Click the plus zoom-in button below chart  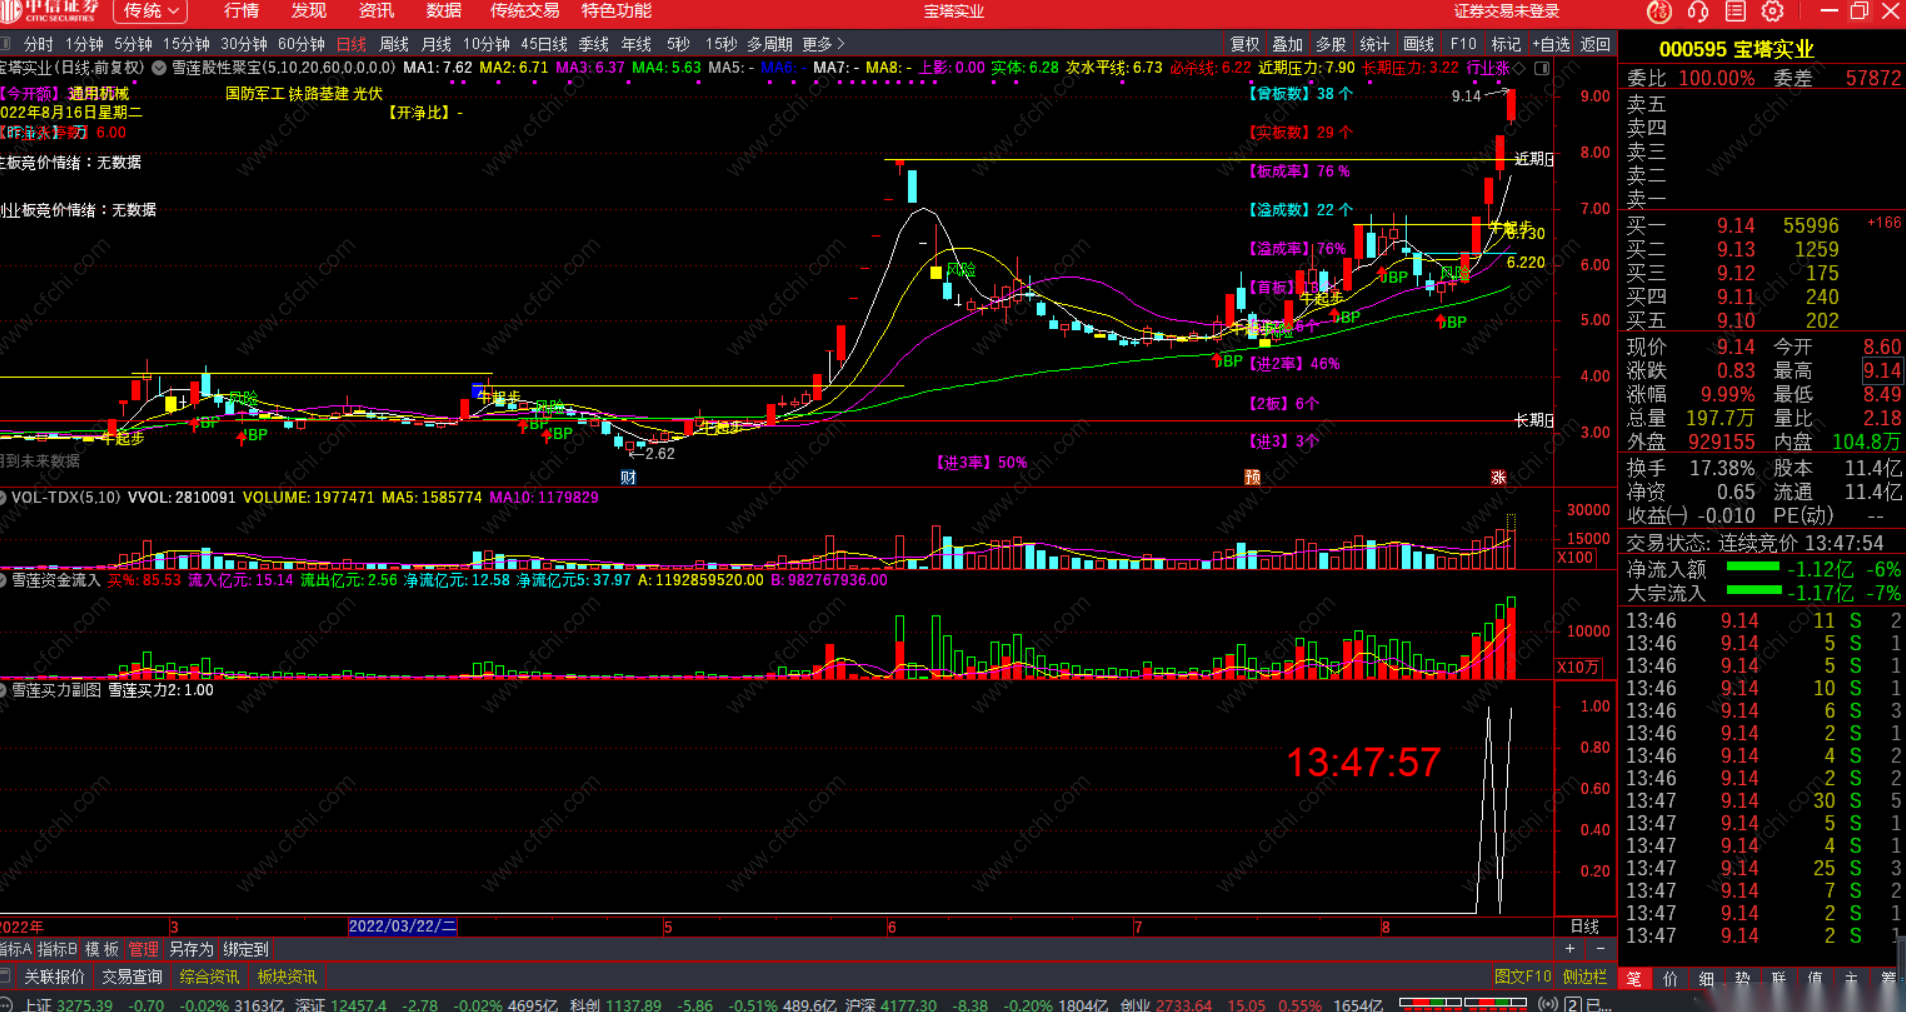[x=1570, y=948]
